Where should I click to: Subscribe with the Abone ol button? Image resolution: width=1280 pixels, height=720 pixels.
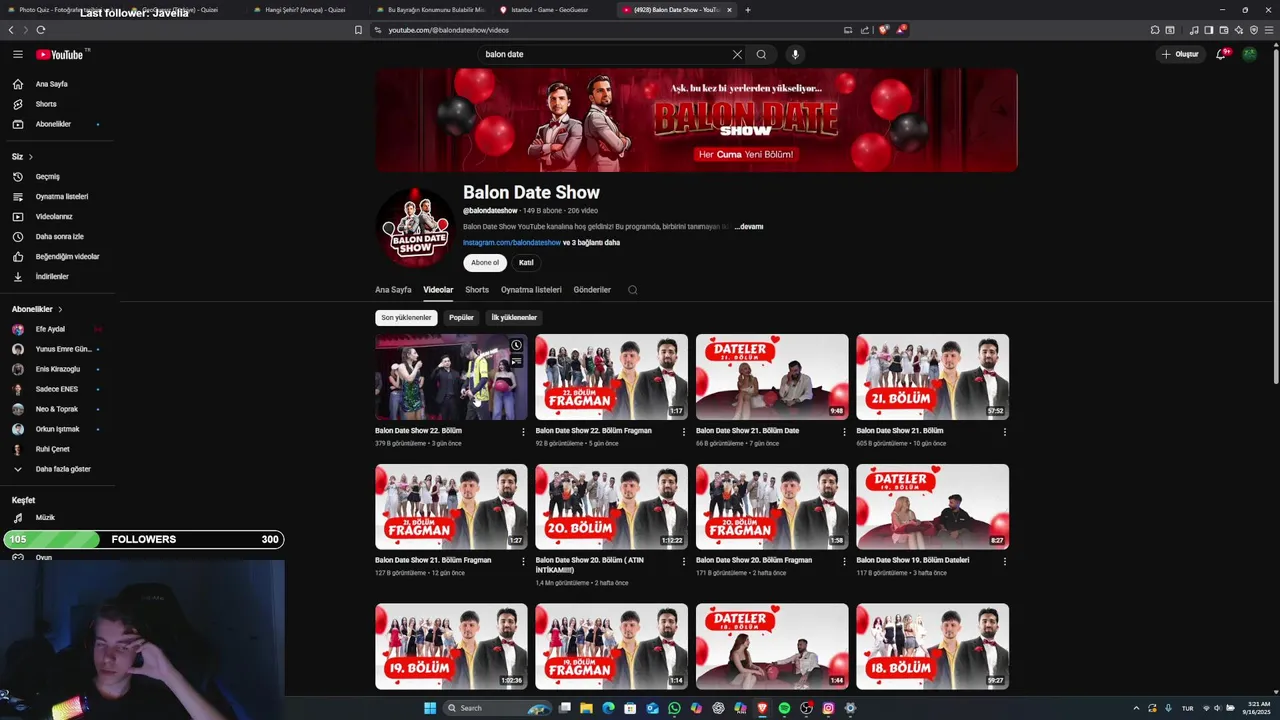point(485,263)
